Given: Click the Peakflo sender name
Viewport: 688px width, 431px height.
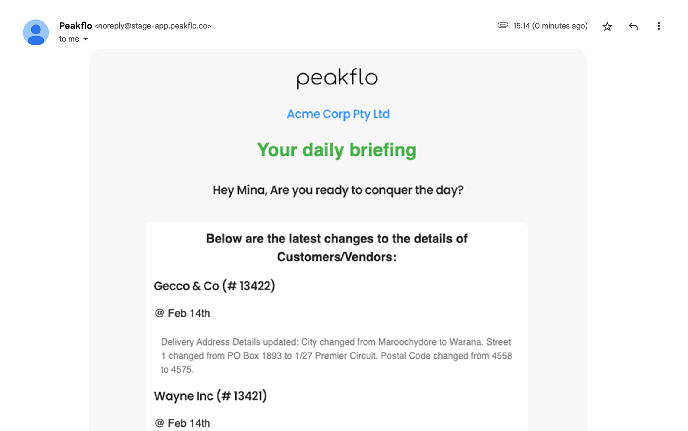Looking at the screenshot, I should (75, 26).
